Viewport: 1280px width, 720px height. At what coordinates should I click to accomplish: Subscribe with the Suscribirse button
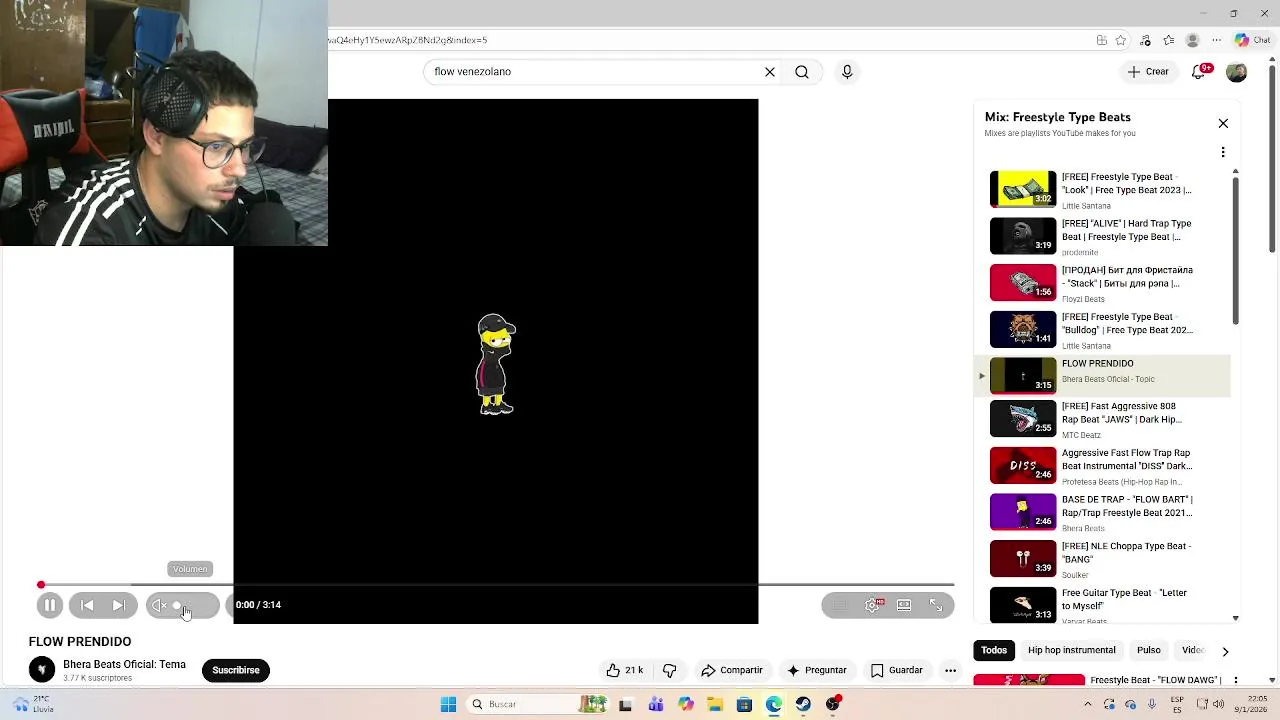click(x=236, y=670)
